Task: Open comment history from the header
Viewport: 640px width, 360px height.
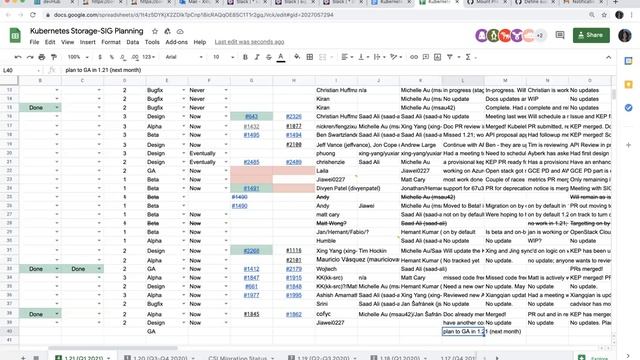Action: (x=560, y=36)
